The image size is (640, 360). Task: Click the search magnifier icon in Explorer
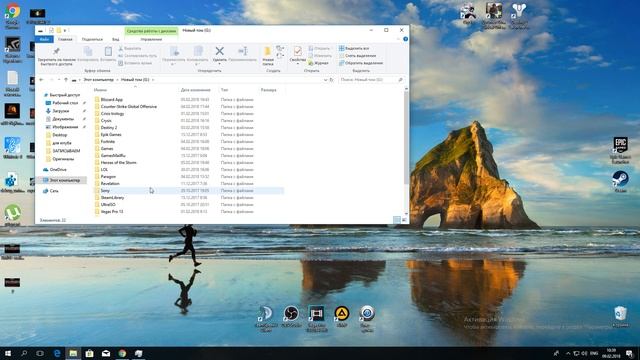coord(400,80)
